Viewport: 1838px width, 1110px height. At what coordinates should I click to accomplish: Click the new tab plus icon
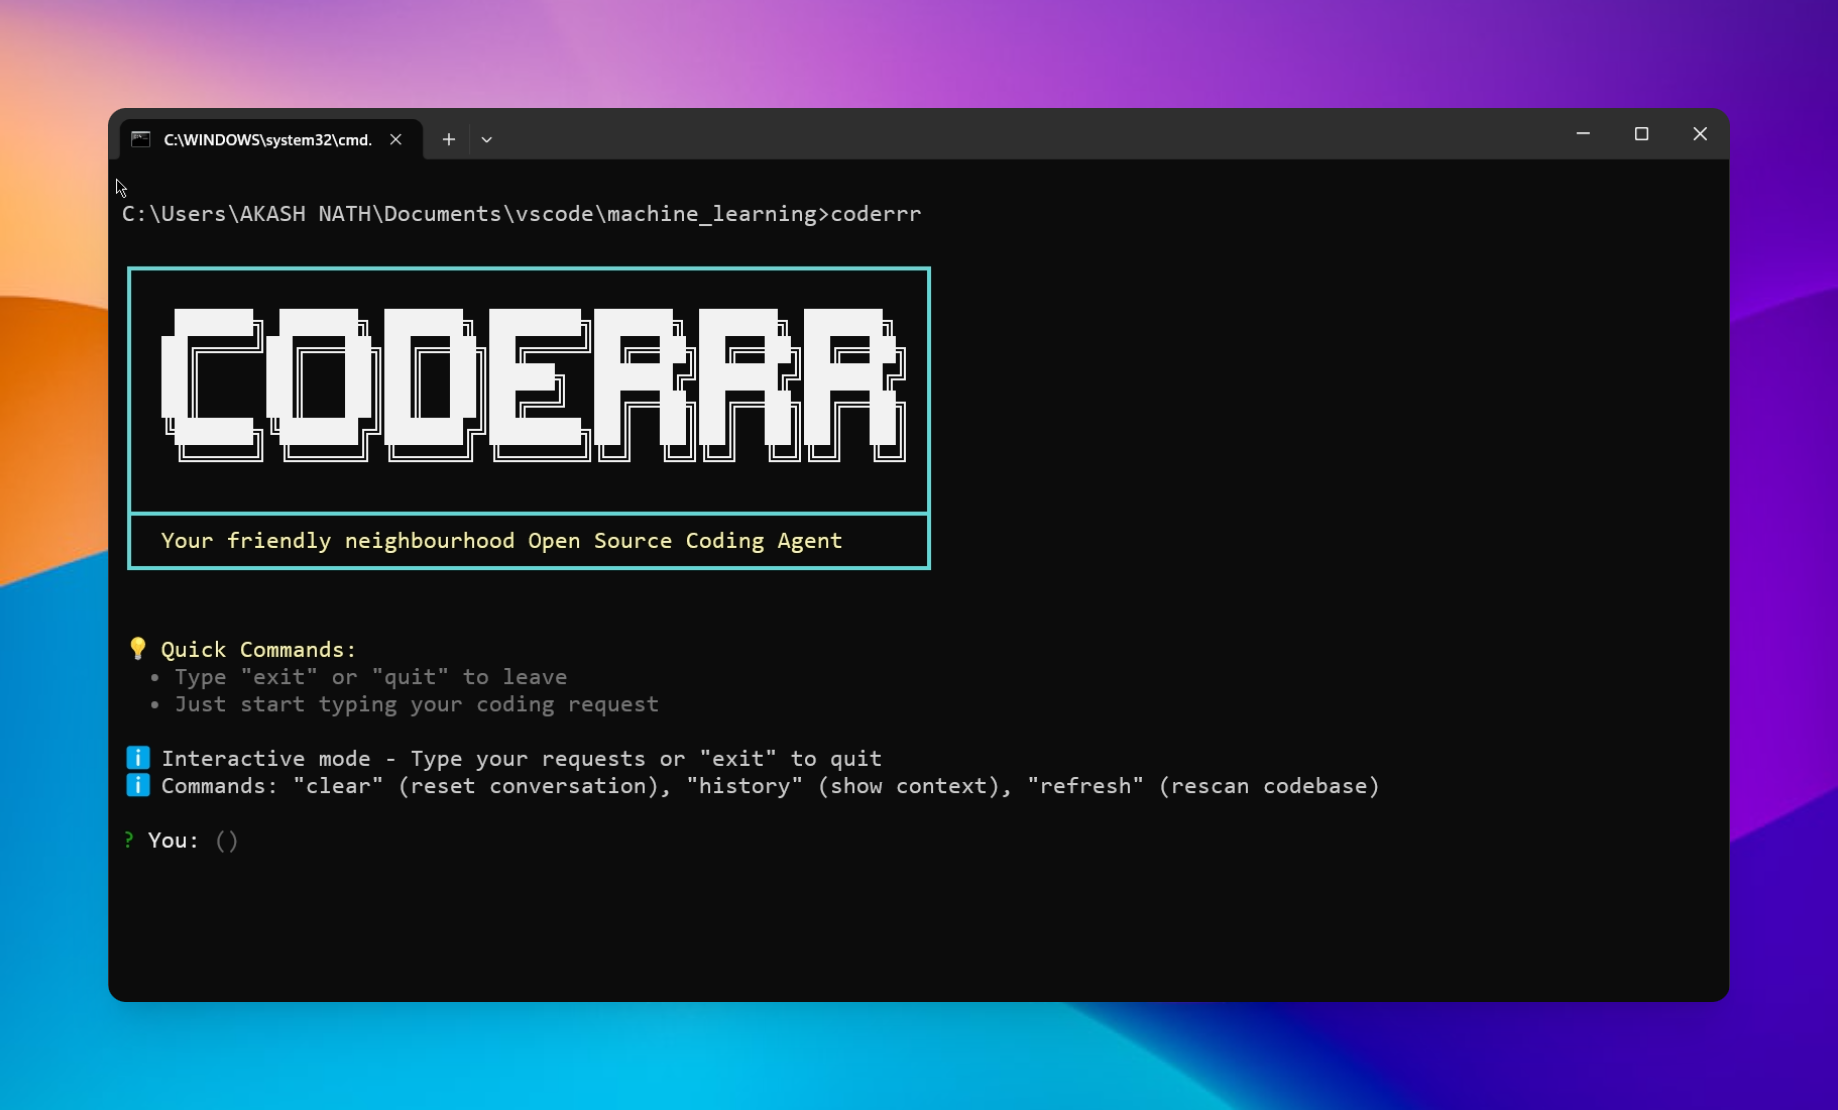[448, 139]
